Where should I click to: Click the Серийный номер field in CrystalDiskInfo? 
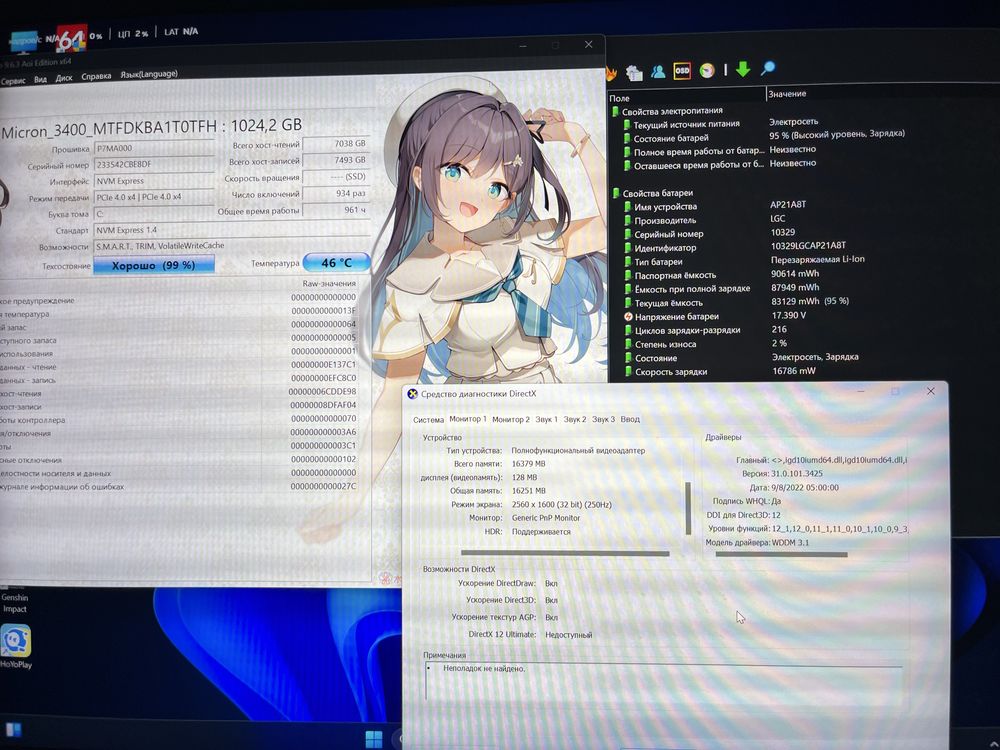(154, 164)
